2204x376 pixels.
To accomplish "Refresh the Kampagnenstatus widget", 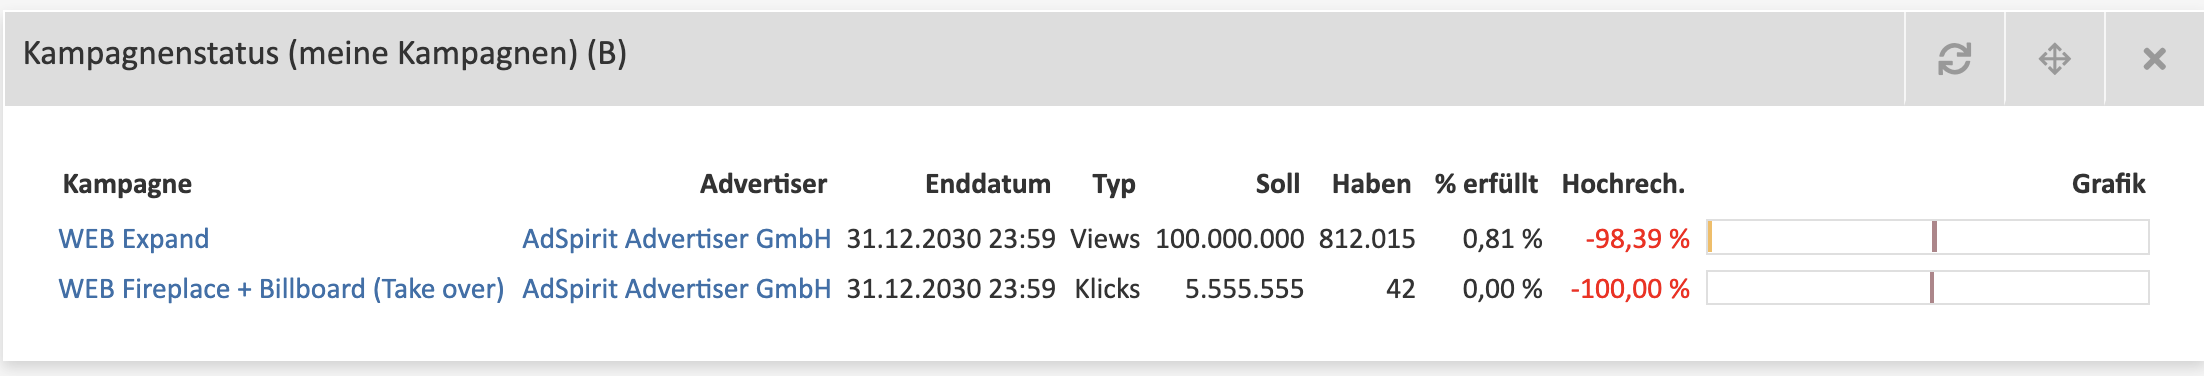I will 1954,58.
